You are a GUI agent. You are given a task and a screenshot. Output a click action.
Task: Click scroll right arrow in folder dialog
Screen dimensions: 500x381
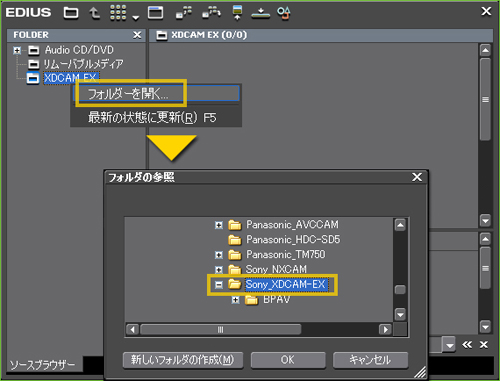(x=385, y=330)
